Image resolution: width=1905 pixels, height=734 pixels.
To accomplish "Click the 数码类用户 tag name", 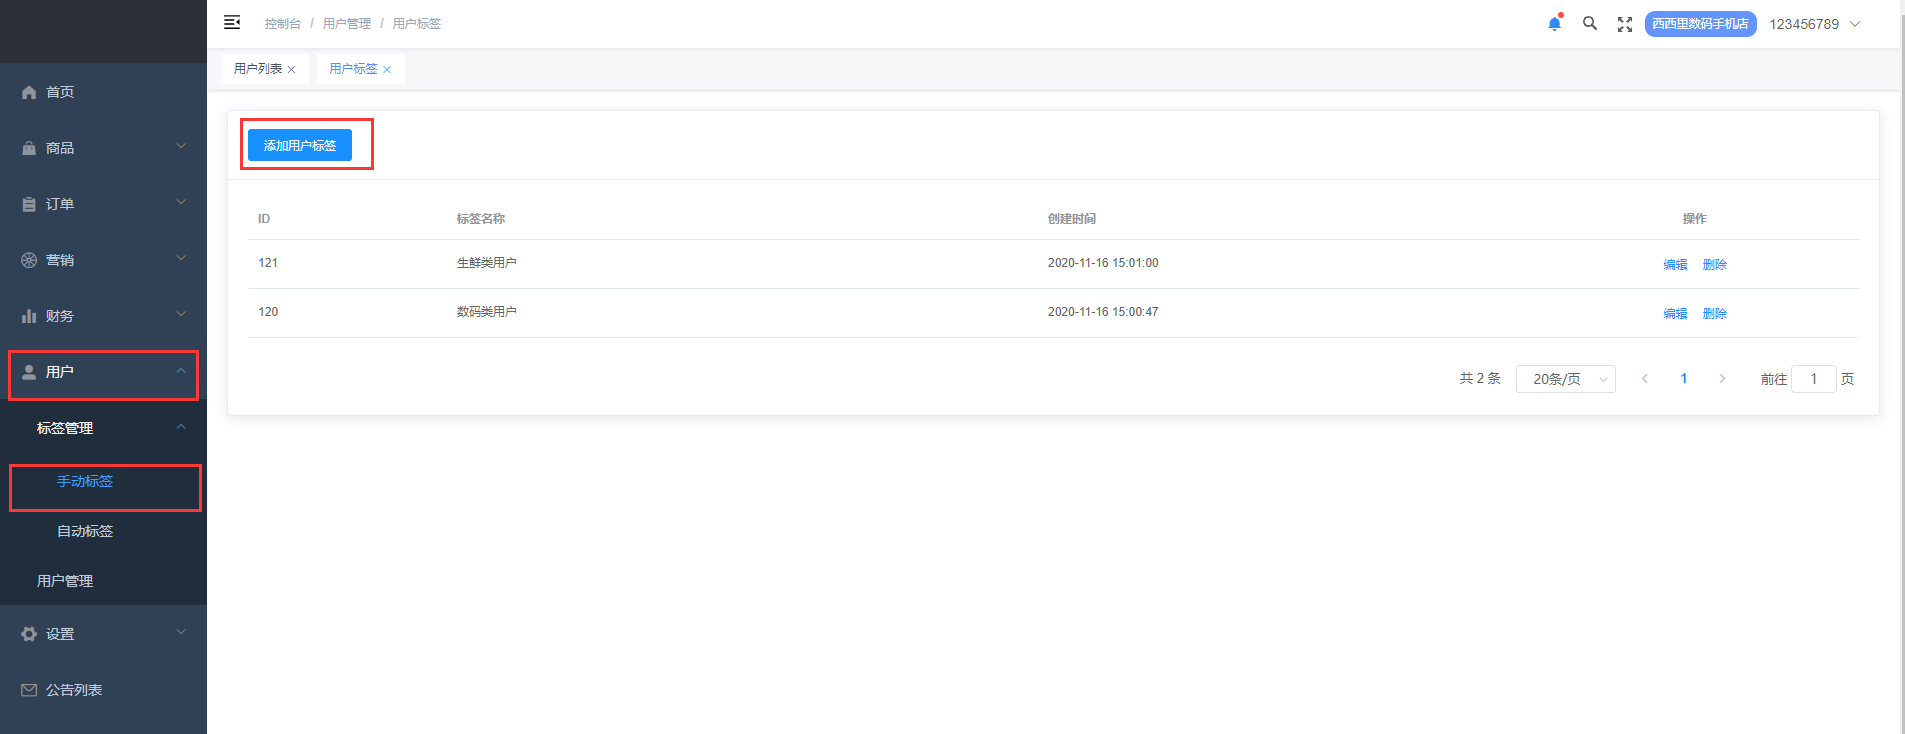I will click(x=487, y=312).
